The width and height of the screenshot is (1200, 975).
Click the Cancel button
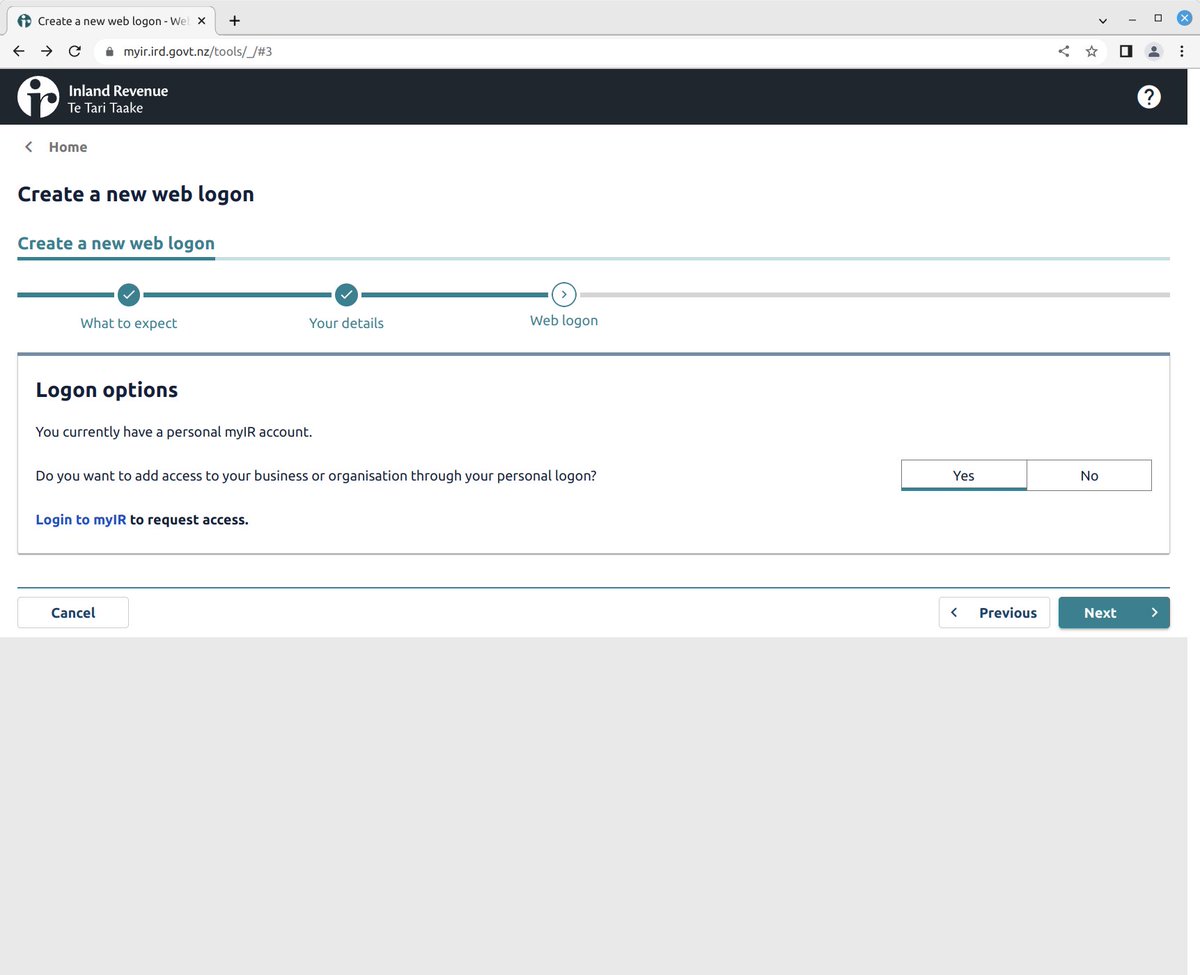tap(73, 613)
